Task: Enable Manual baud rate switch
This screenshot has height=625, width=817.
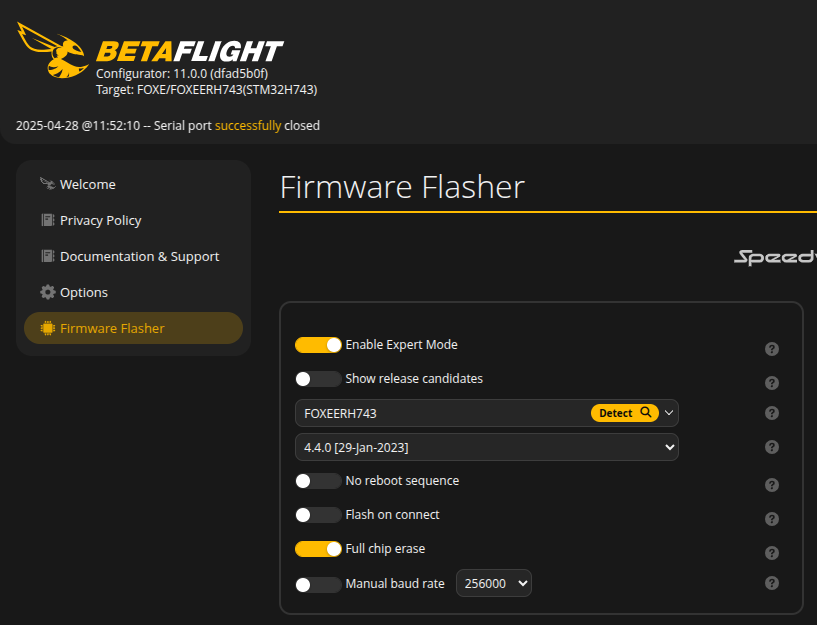Action: [x=318, y=584]
